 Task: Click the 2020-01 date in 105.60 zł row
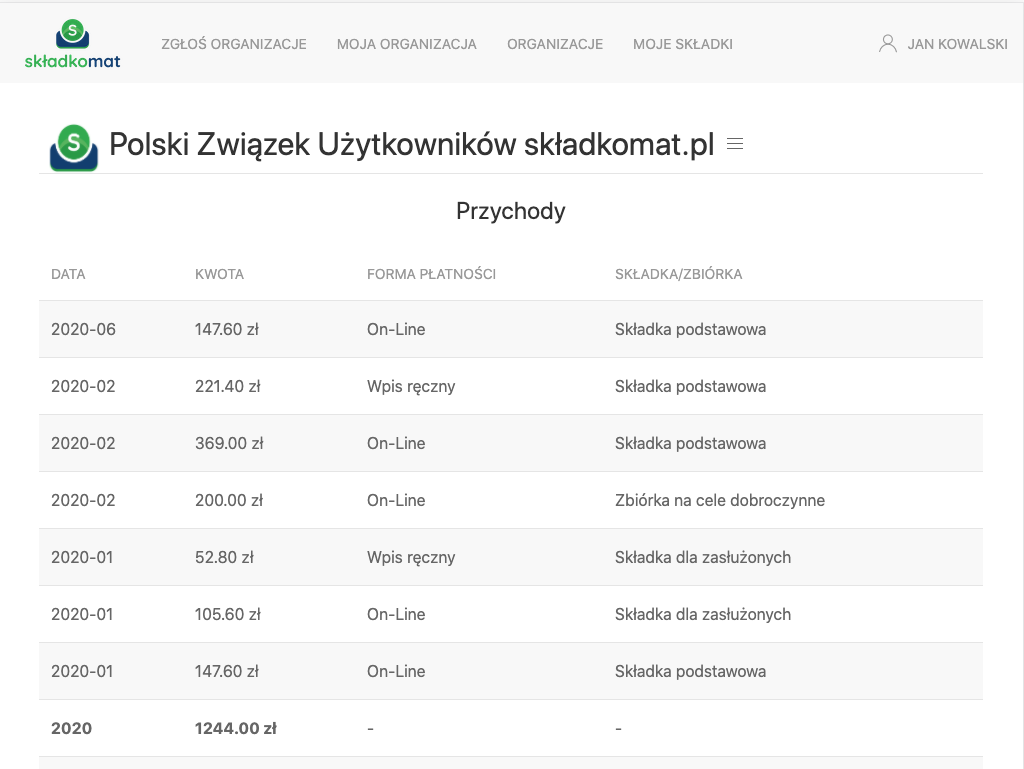(x=82, y=614)
